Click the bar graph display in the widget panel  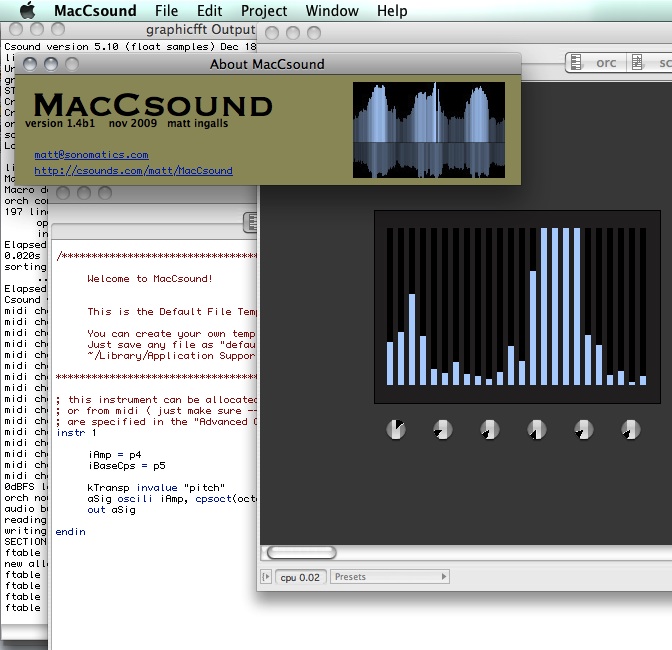point(517,307)
